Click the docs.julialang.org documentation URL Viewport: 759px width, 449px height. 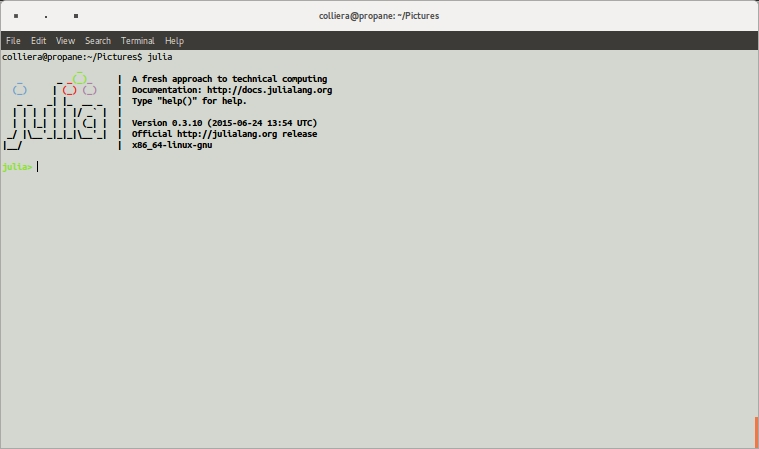click(x=269, y=90)
